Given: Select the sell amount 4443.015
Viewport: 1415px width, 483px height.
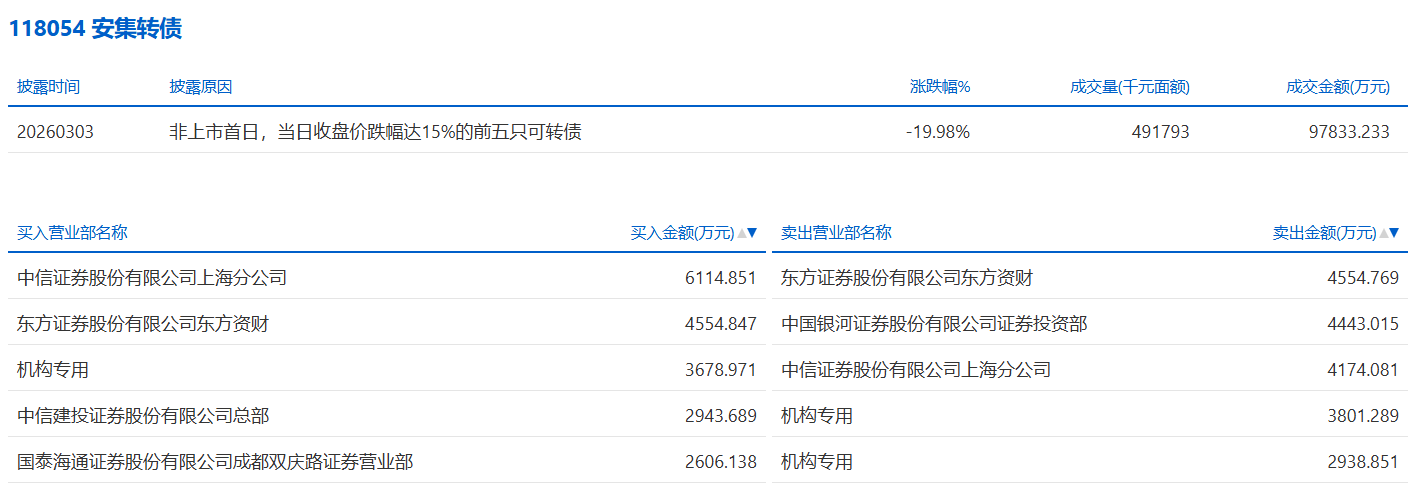Looking at the screenshot, I should (1363, 324).
